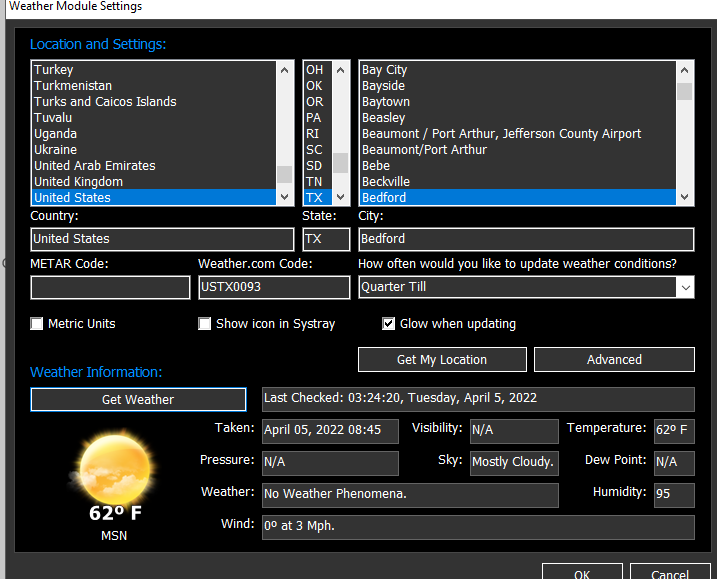Toggle Show icon in Systray checkbox
Screen dimensions: 717x579
(x=205, y=324)
